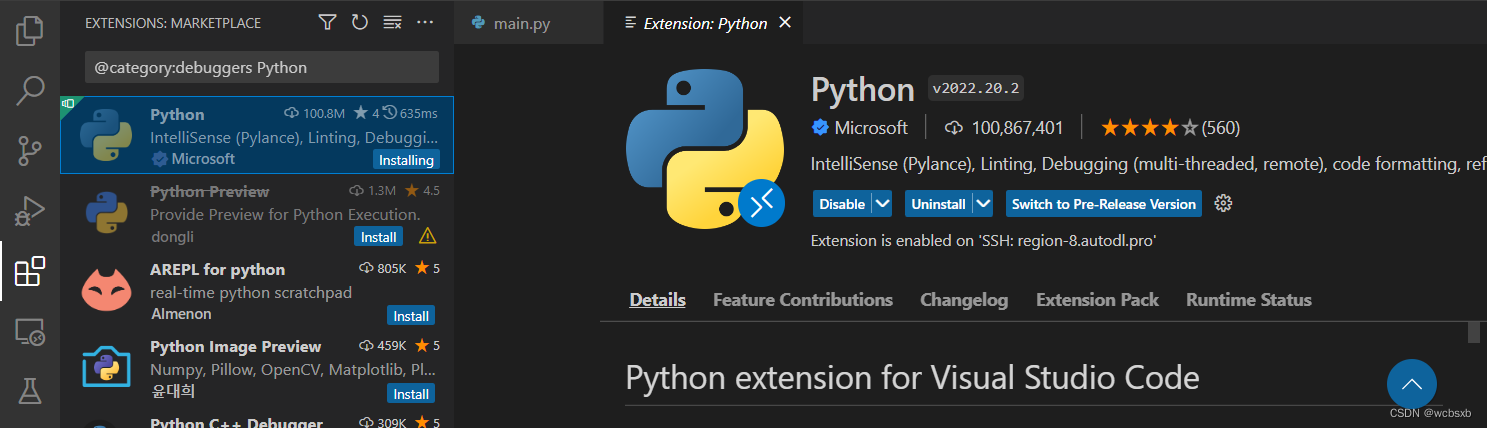This screenshot has width=1487, height=428.
Task: Click Switch to Pre-Release Version button
Action: [x=1103, y=204]
